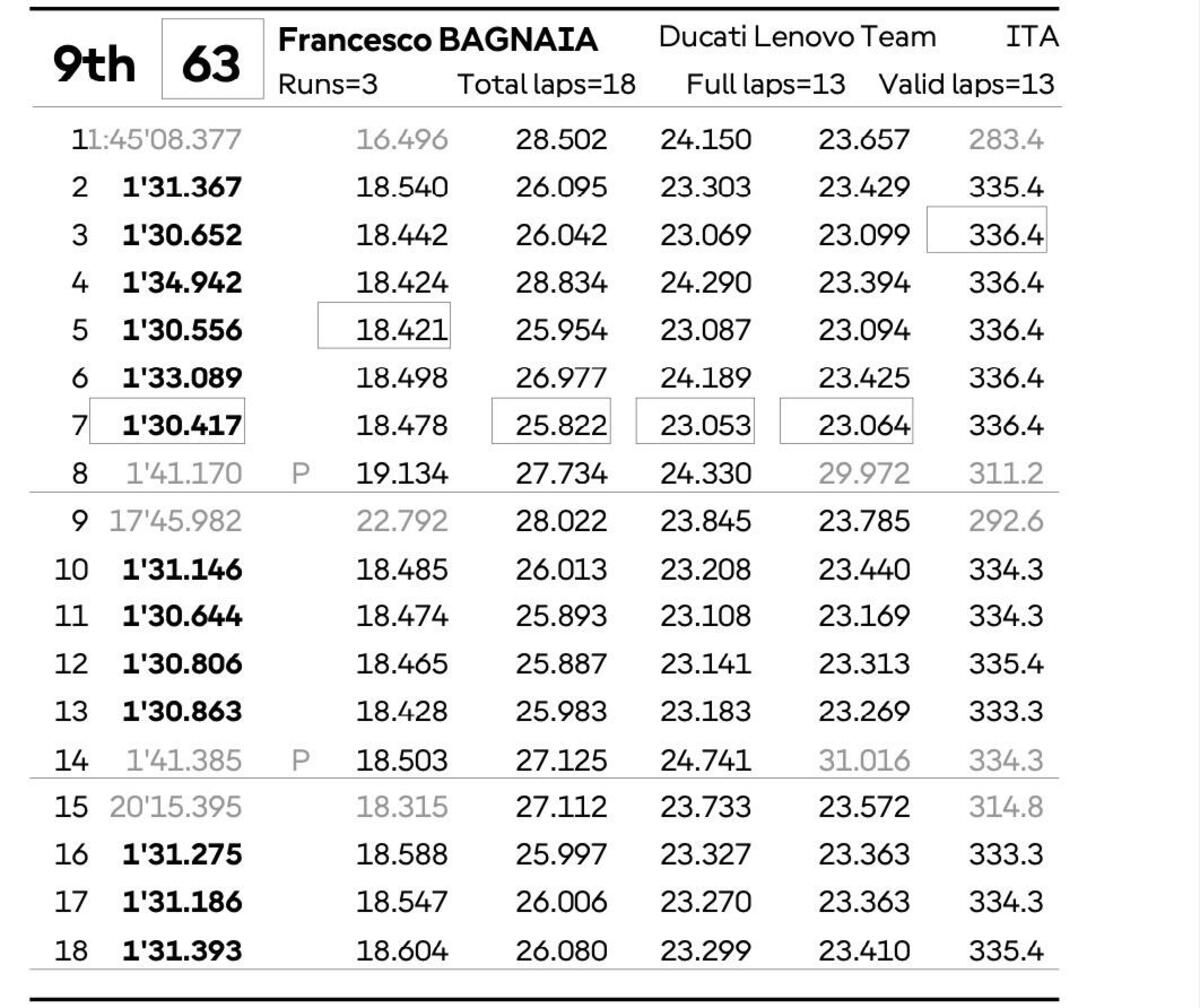
Task: Click the rider name Francesco BAGNAIA
Action: [437, 40]
